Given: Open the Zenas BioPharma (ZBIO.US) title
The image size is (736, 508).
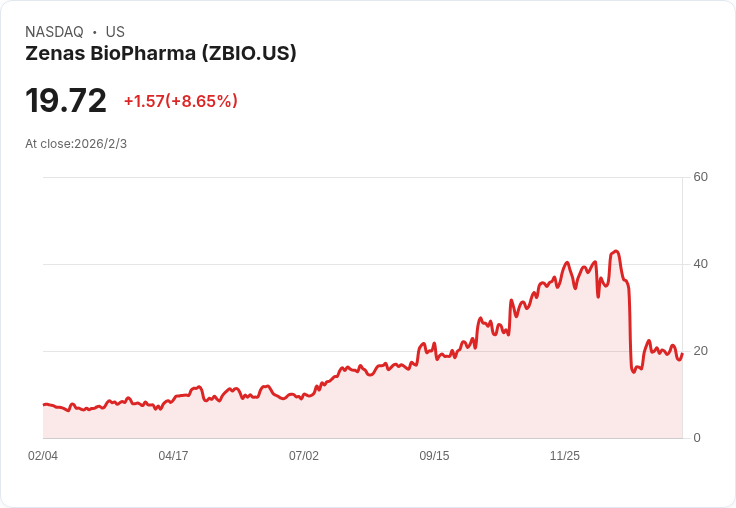Looking at the screenshot, I should [x=161, y=54].
